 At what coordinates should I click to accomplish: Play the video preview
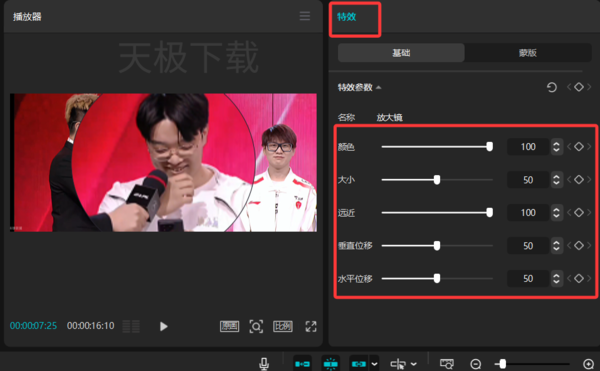point(164,326)
